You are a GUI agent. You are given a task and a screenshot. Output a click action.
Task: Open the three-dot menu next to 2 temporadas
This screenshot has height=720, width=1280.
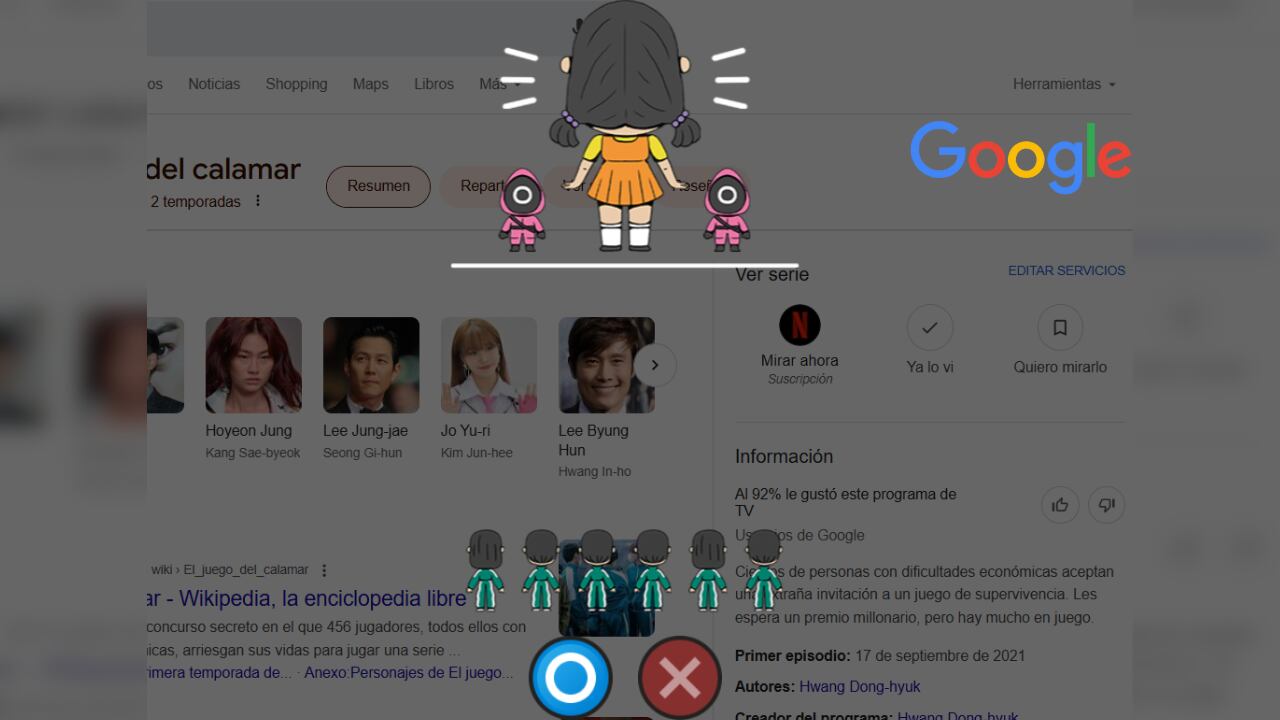tap(258, 201)
